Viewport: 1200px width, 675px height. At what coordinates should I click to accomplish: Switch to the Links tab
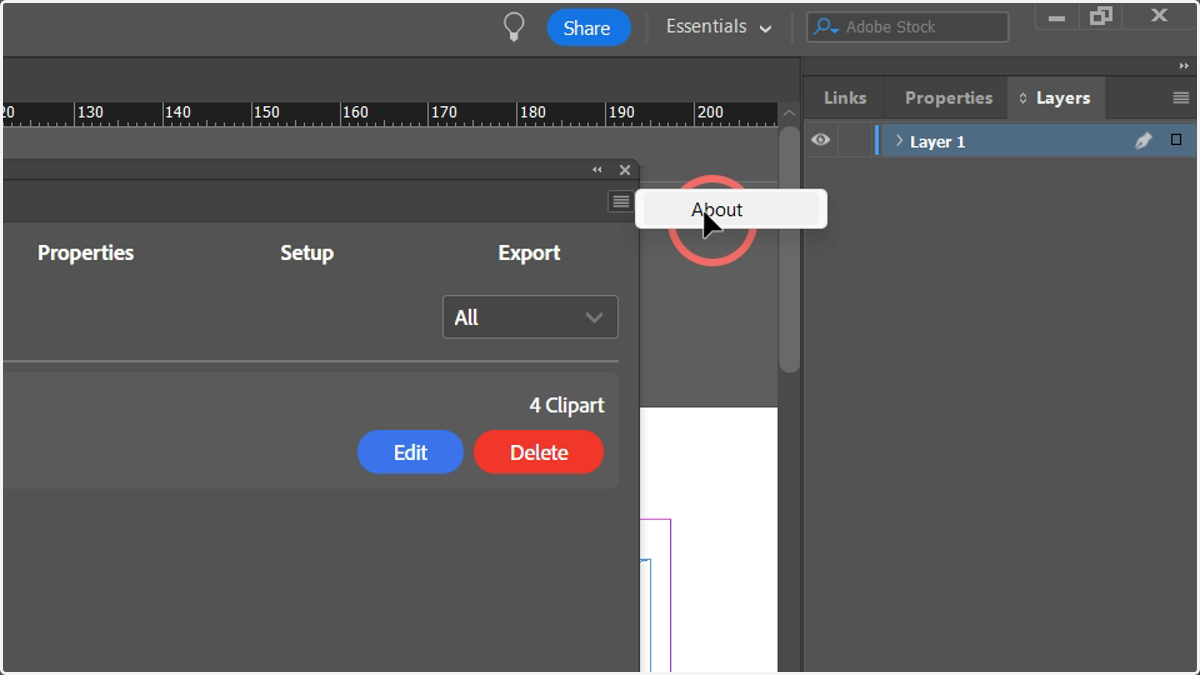click(x=845, y=98)
